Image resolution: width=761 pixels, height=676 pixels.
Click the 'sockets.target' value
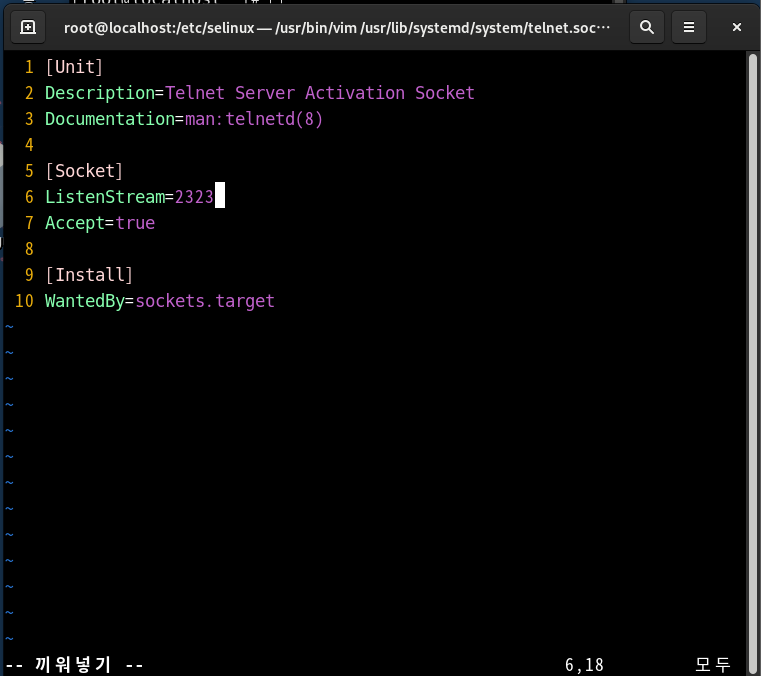(205, 301)
